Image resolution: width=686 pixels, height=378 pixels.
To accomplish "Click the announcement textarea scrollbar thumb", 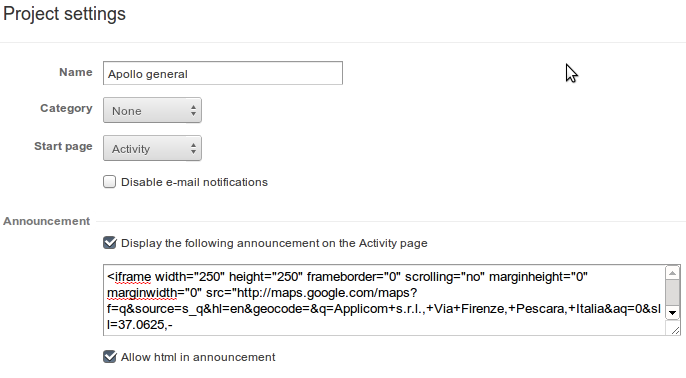I will click(672, 293).
